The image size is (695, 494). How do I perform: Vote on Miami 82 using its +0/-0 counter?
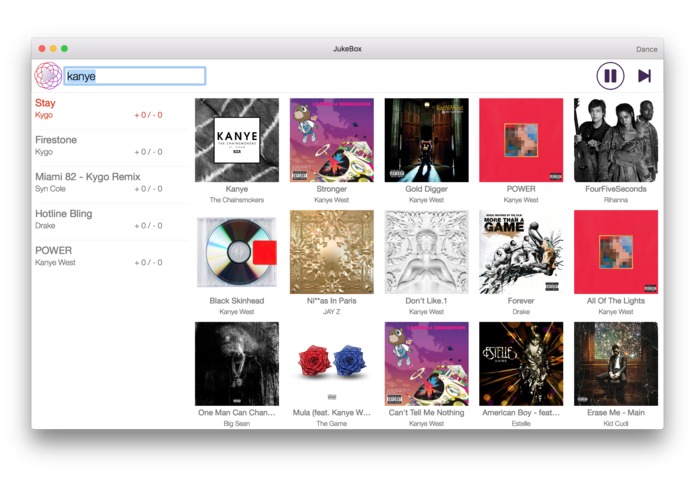click(148, 189)
